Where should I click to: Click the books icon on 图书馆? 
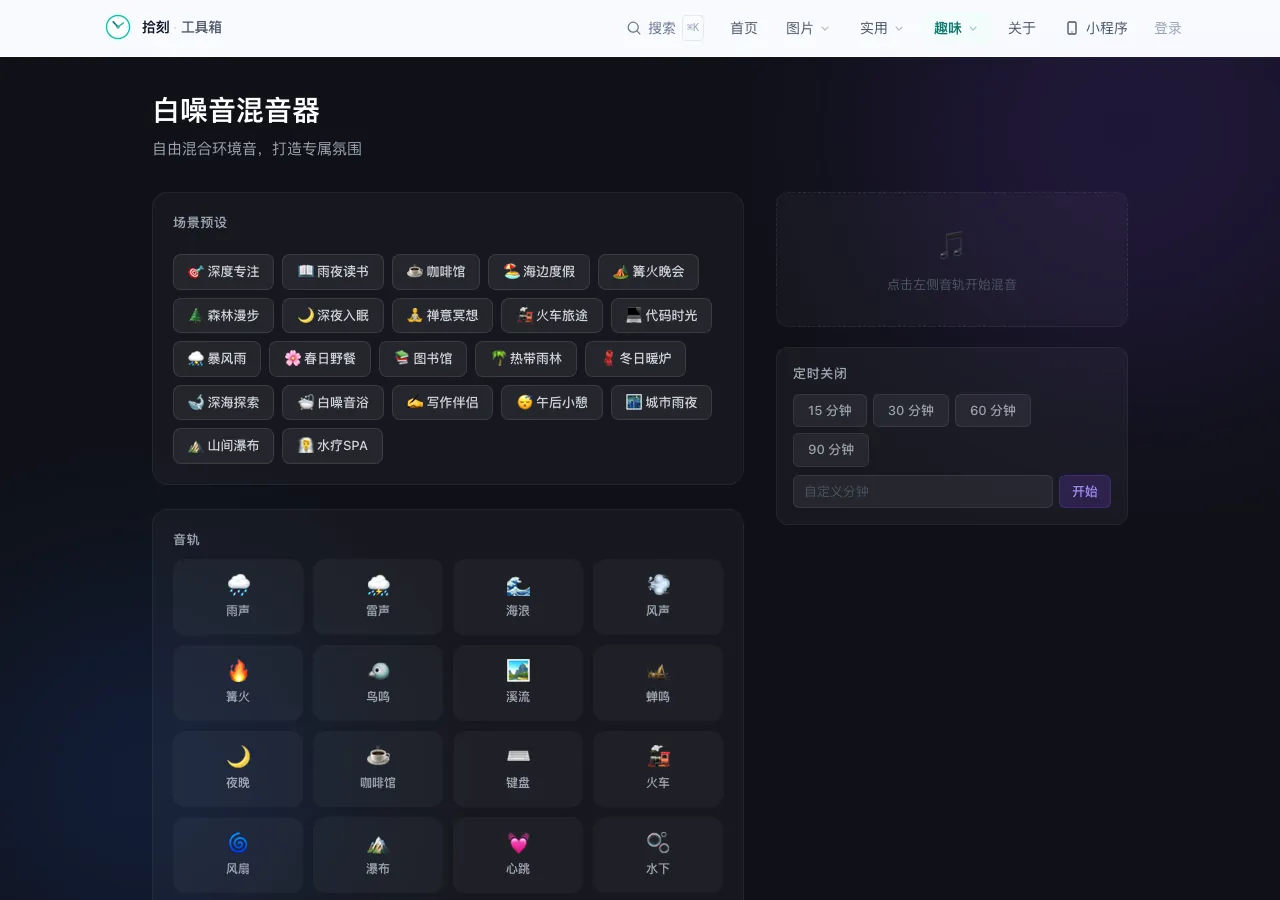[x=402, y=358]
